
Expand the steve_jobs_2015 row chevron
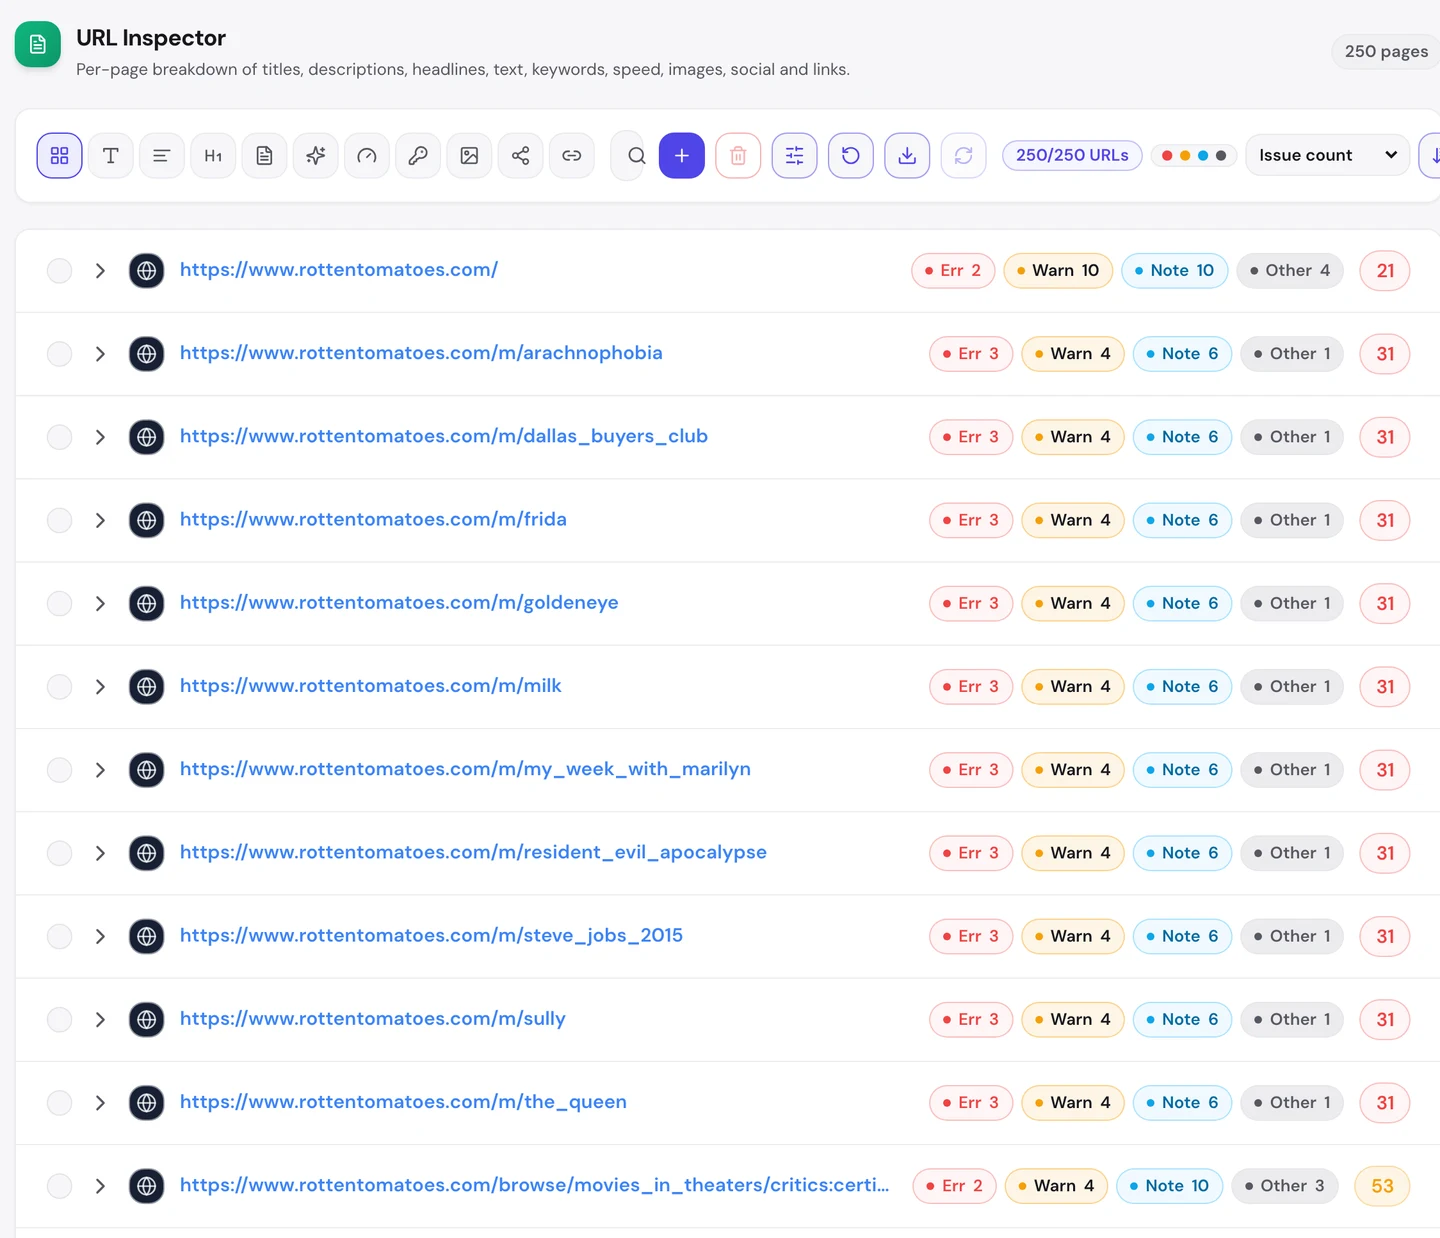pos(100,936)
